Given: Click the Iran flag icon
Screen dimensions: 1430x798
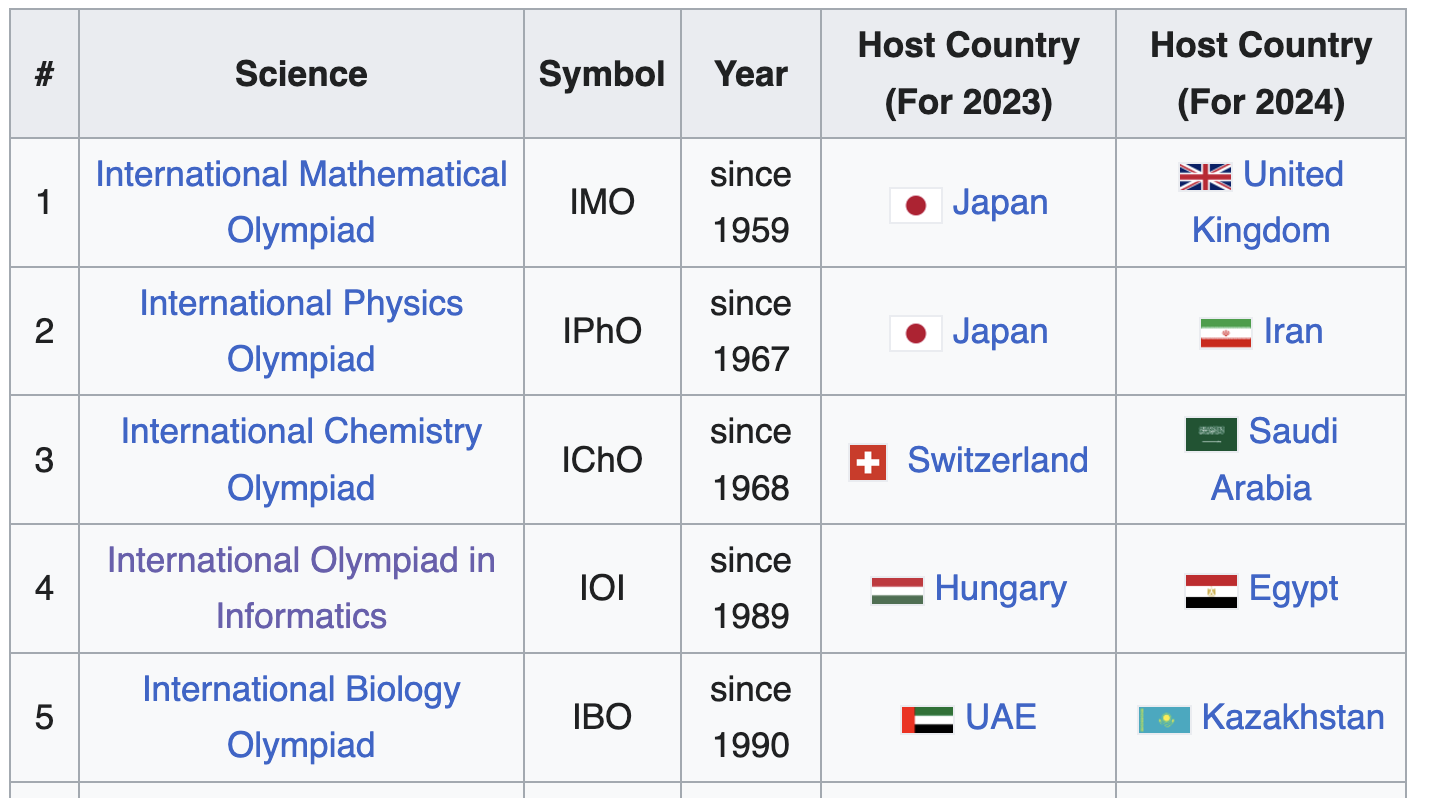Looking at the screenshot, I should point(1225,333).
